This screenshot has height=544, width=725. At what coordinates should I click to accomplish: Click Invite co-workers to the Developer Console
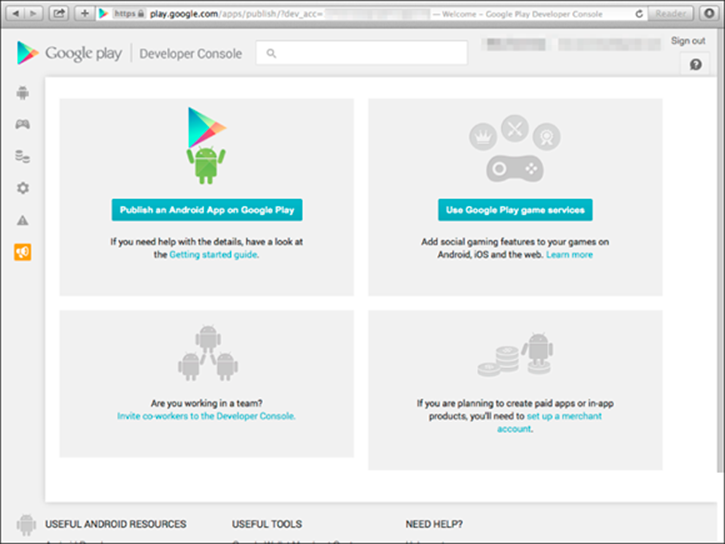(x=206, y=416)
